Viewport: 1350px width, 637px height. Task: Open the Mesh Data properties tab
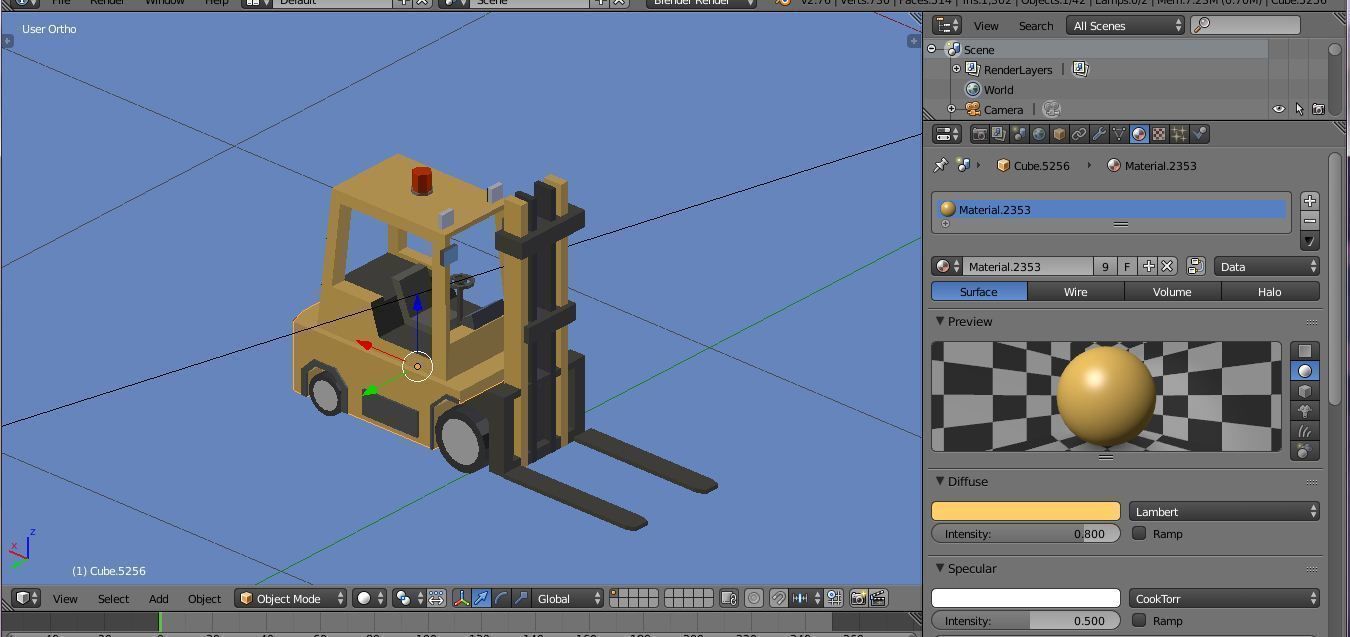pyautogui.click(x=1119, y=134)
